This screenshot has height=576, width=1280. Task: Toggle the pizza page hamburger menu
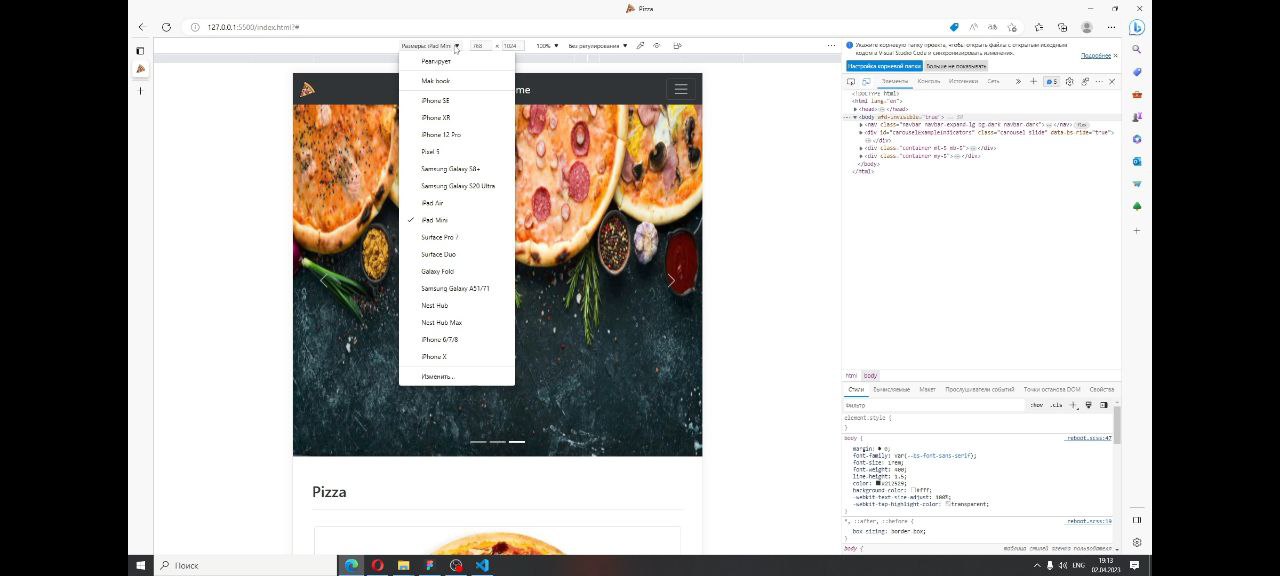click(x=681, y=89)
